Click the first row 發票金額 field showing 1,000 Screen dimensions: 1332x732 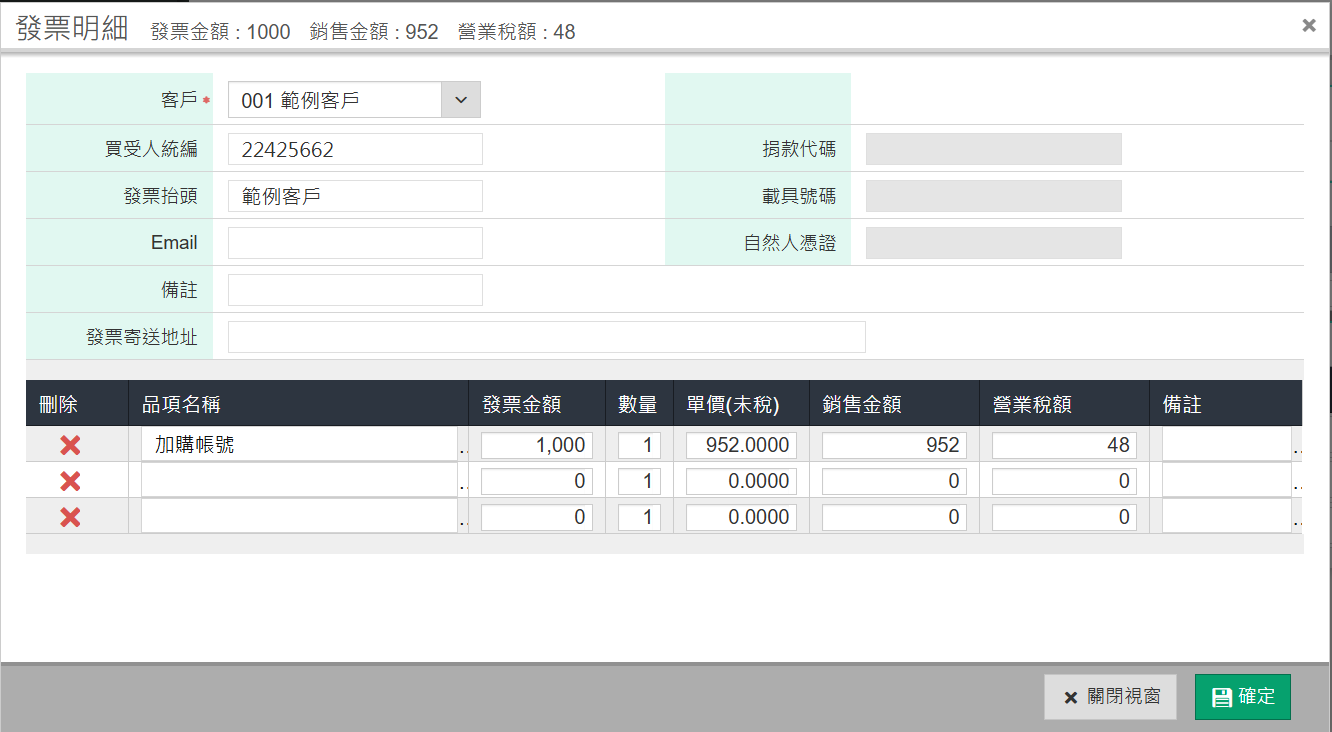pos(537,446)
